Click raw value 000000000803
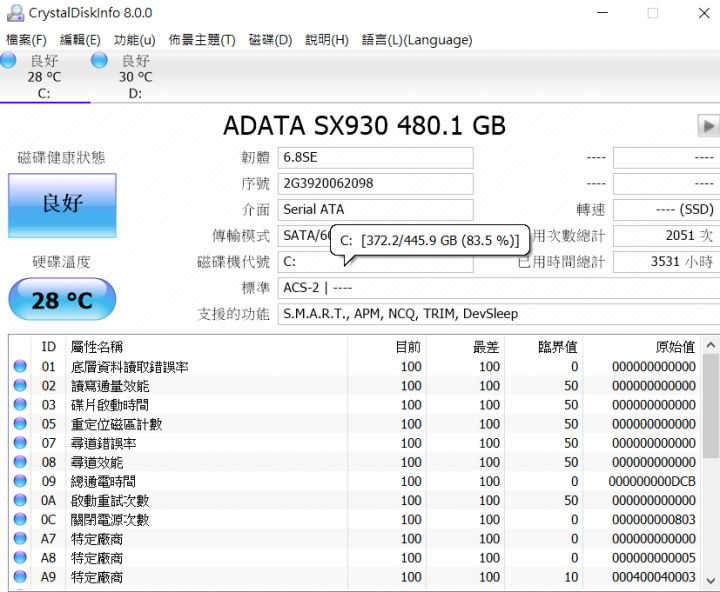The height and width of the screenshot is (592, 720). [x=654, y=519]
